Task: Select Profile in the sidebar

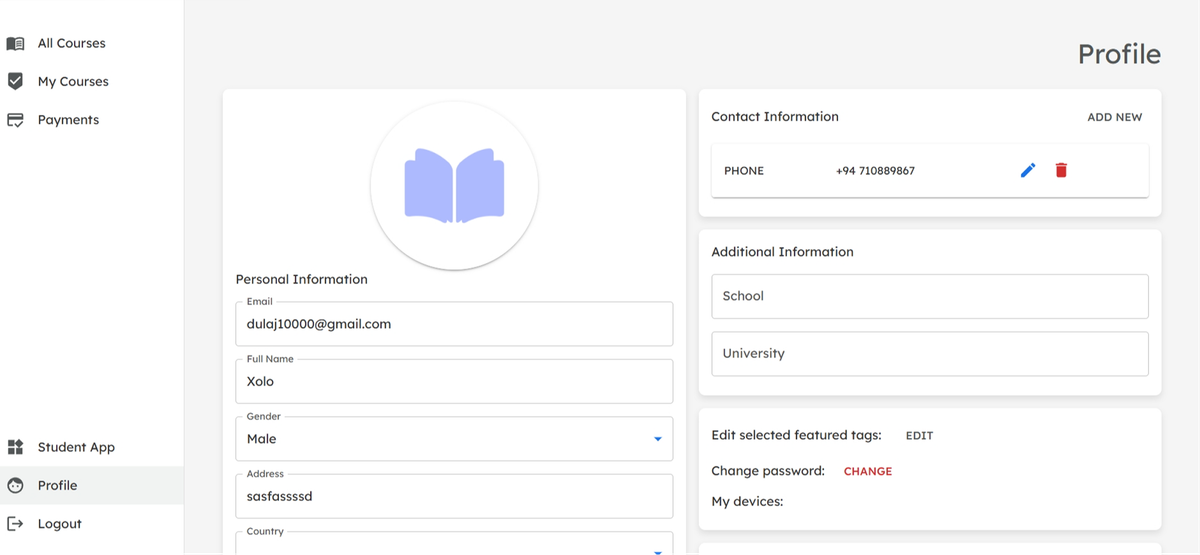Action: (92, 485)
